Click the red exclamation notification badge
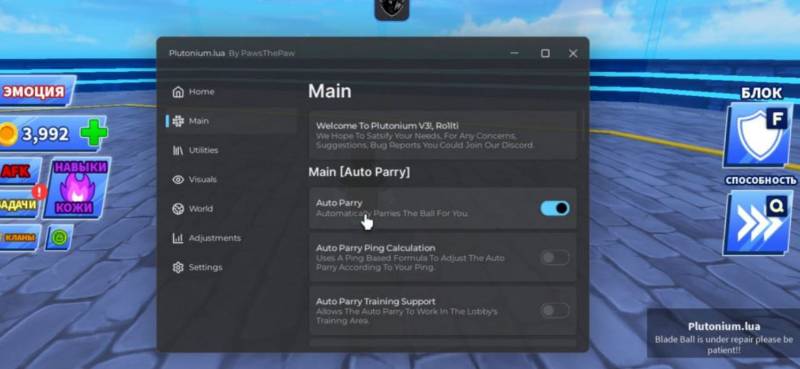Screen dimensions: 800x369 [x=39, y=192]
